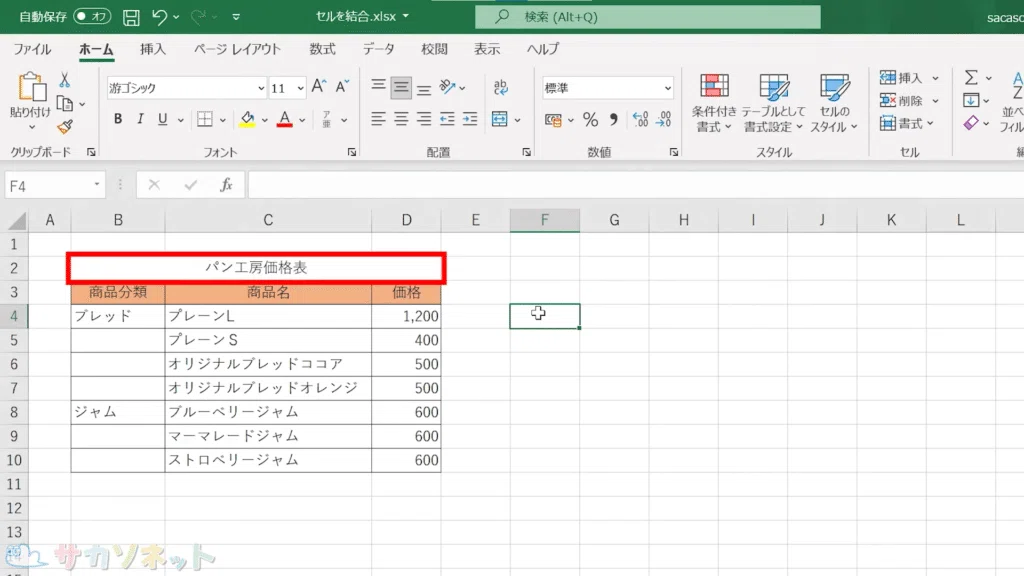Click the Paste clipboard icon
The image size is (1024, 576).
(x=31, y=88)
